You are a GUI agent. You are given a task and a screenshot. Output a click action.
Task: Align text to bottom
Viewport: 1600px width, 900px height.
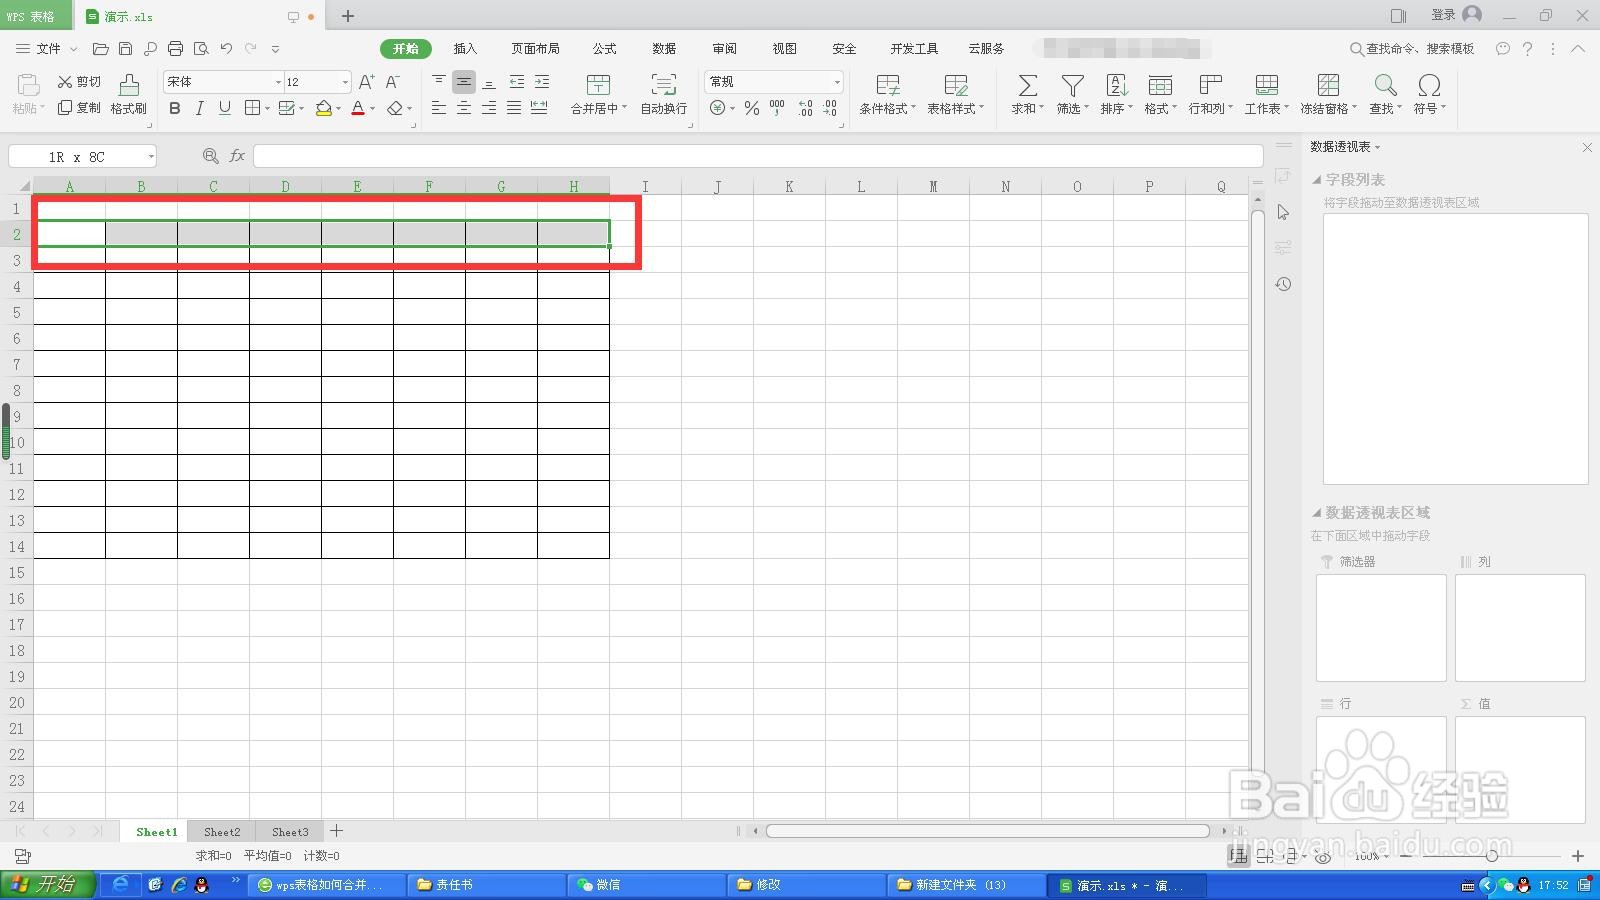point(489,82)
